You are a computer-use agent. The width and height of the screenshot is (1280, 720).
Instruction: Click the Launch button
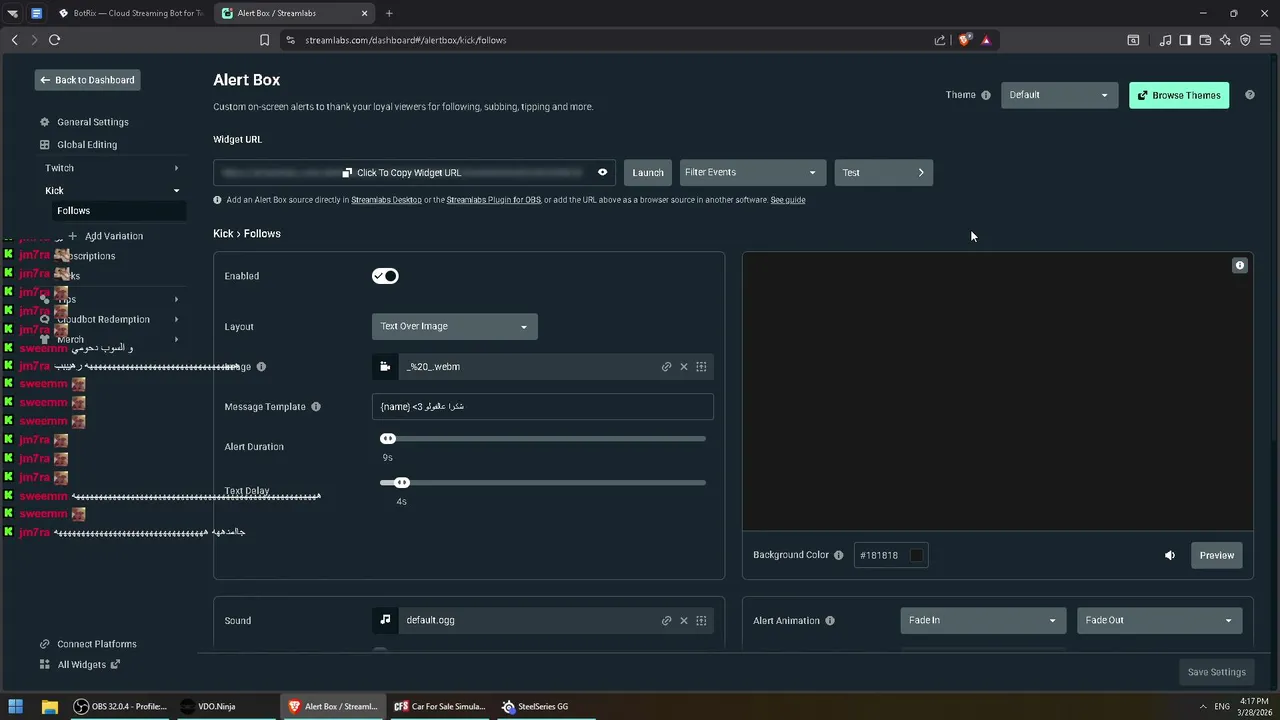pyautogui.click(x=648, y=173)
